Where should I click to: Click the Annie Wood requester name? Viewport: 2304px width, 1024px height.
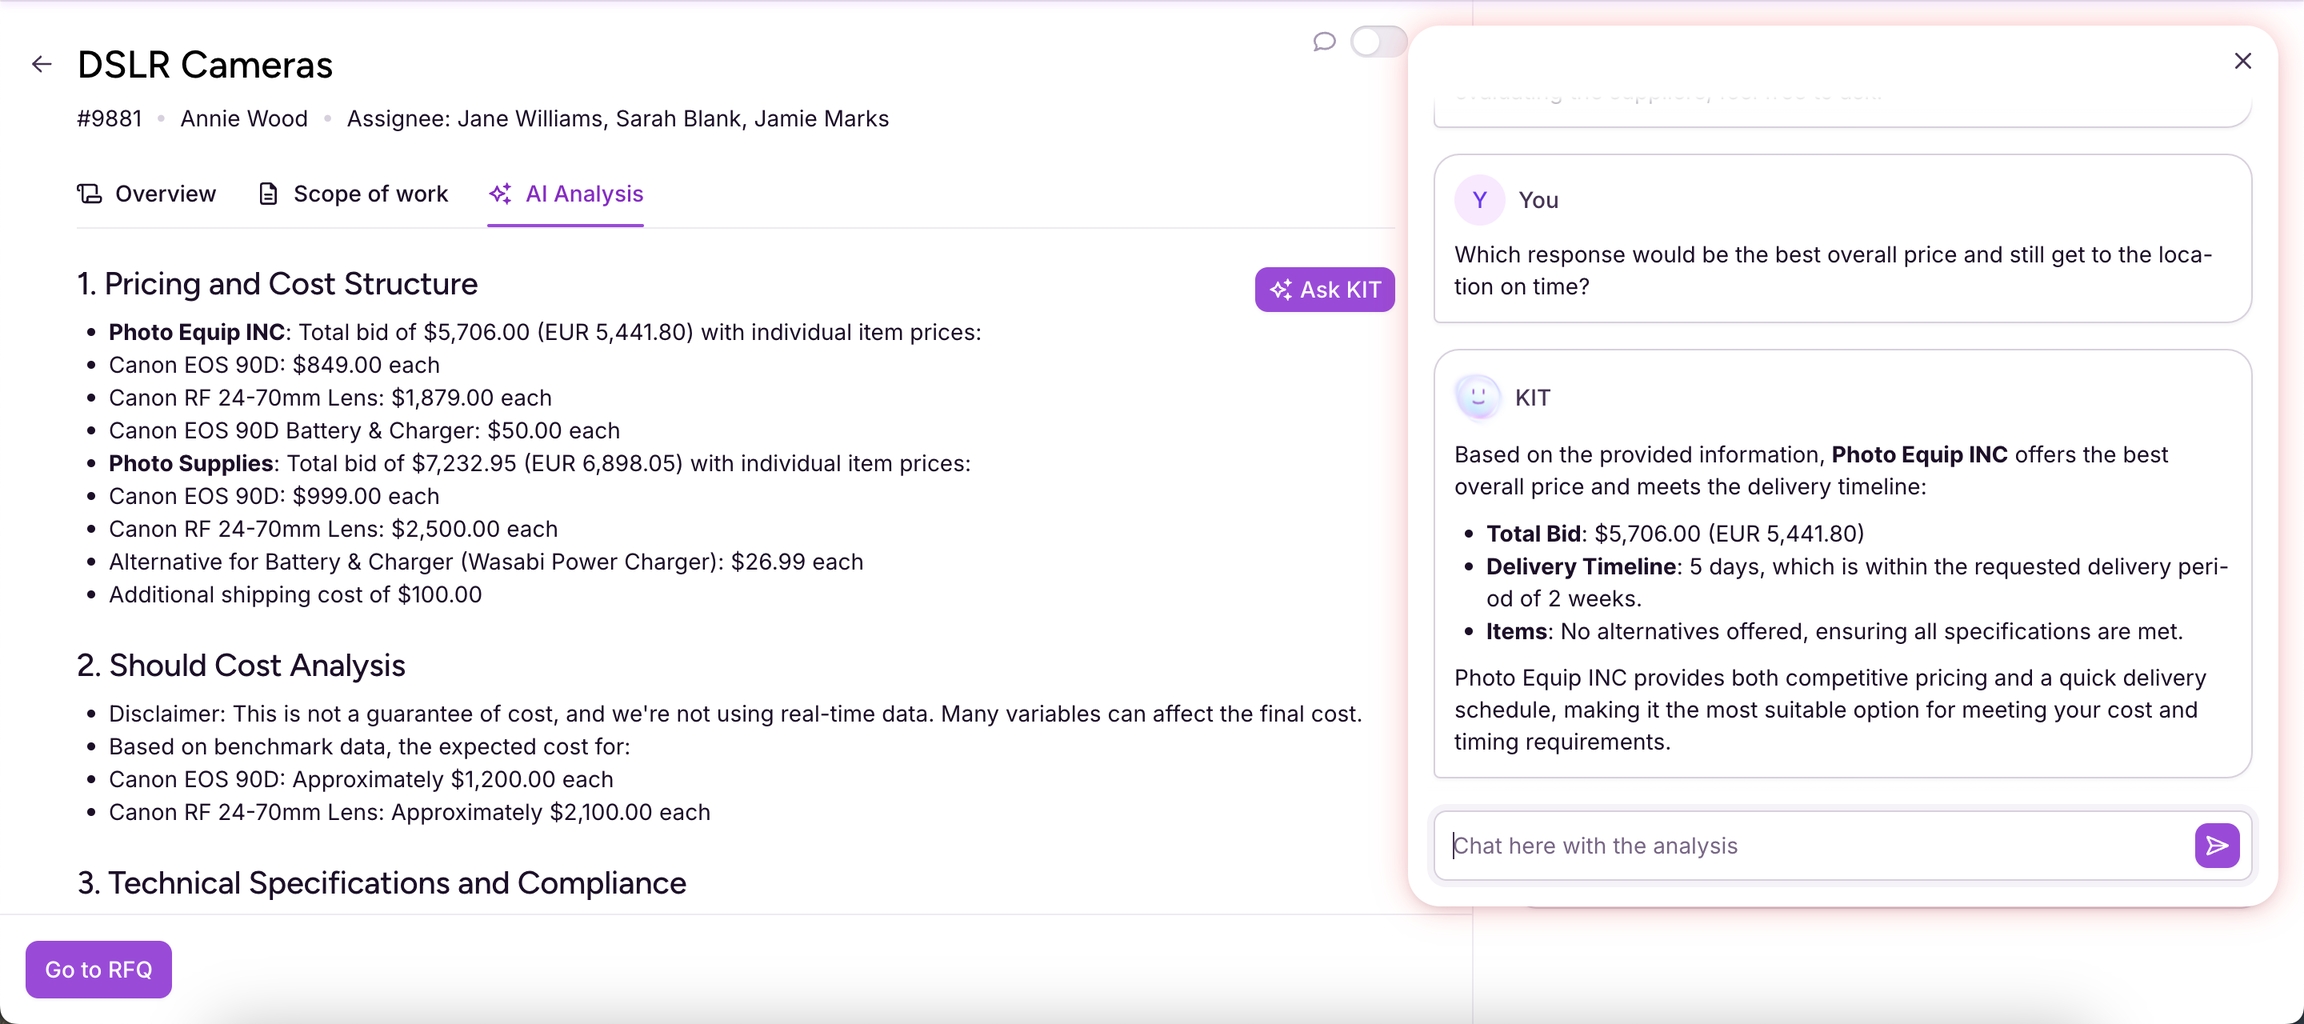[243, 119]
